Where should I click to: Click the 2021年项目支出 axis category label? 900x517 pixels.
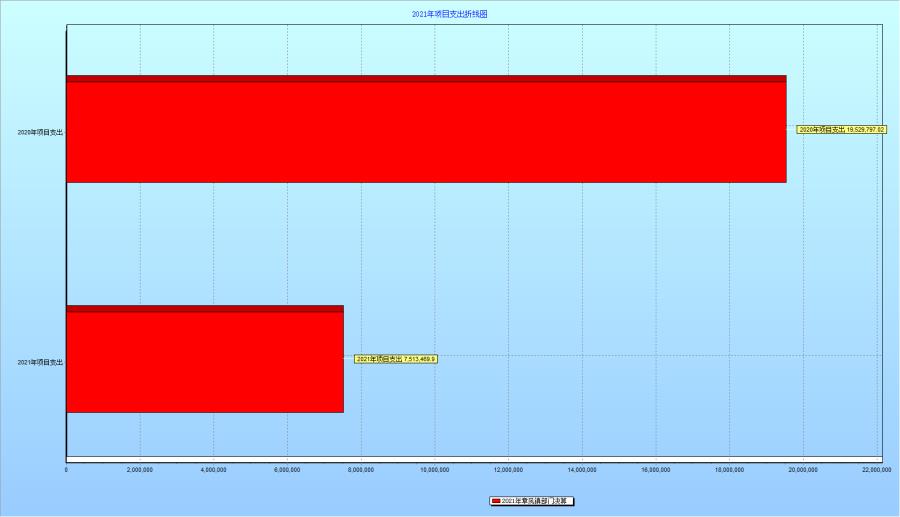pyautogui.click(x=41, y=362)
